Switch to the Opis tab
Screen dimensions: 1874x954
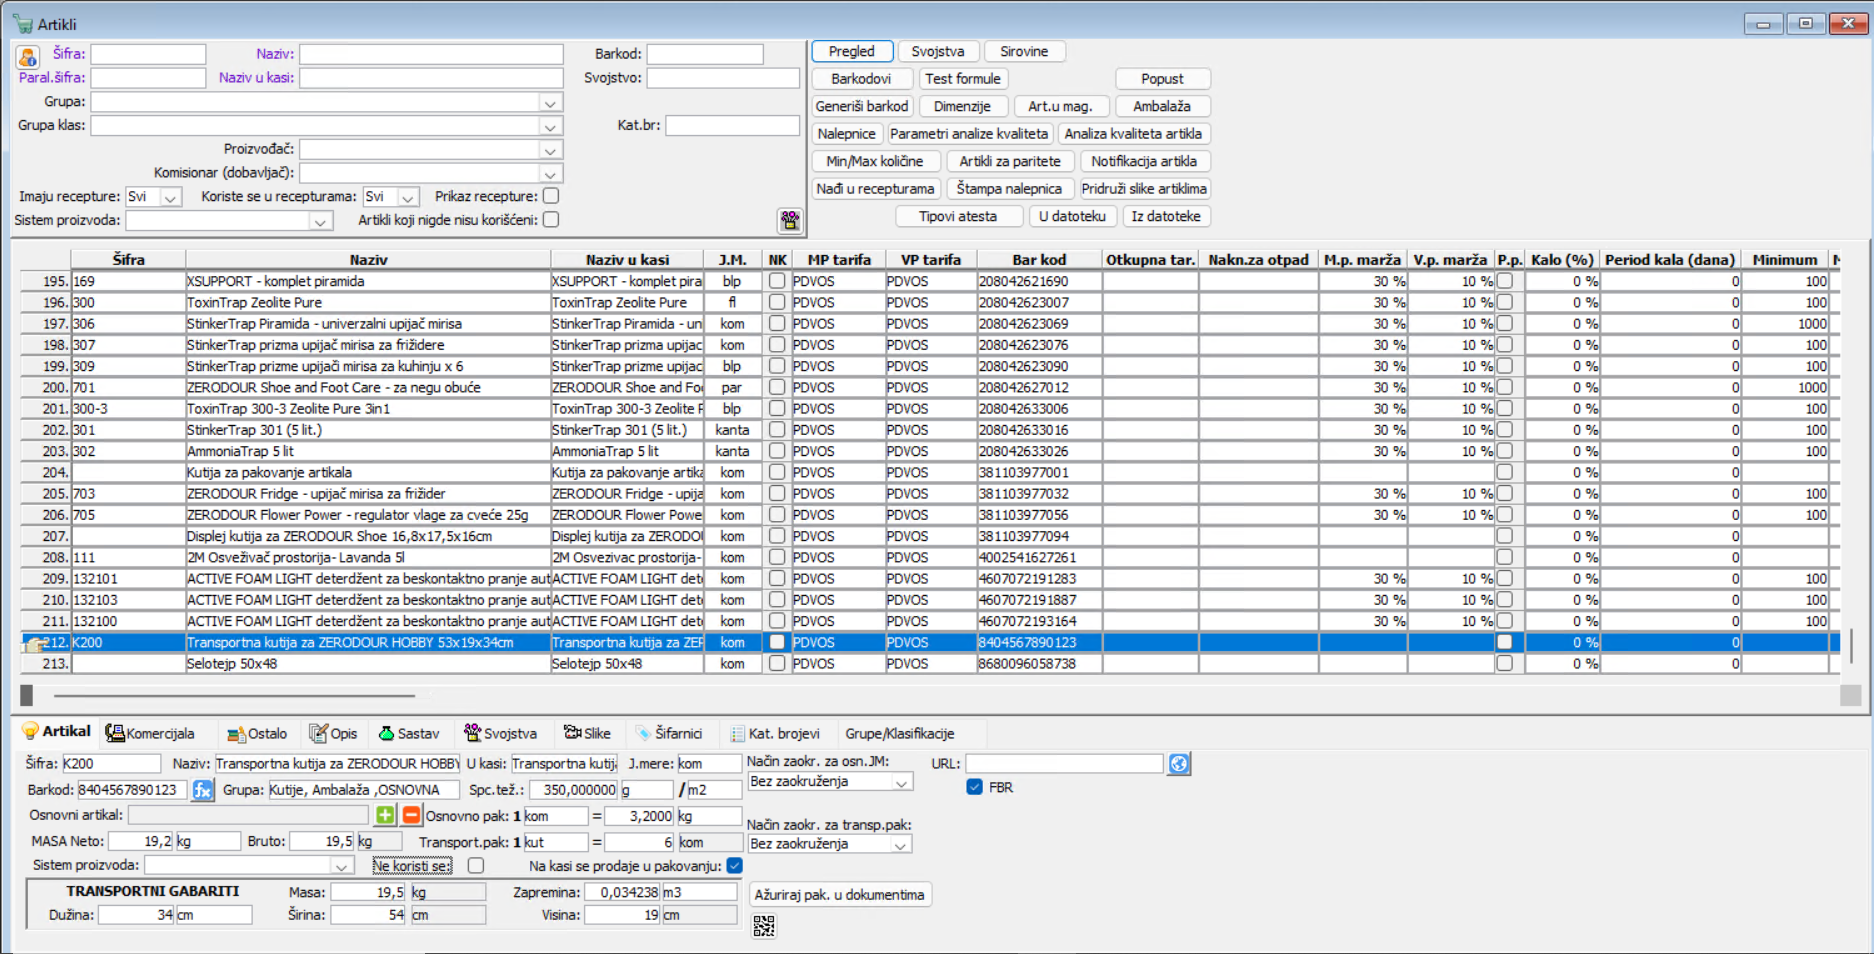pyautogui.click(x=333, y=733)
